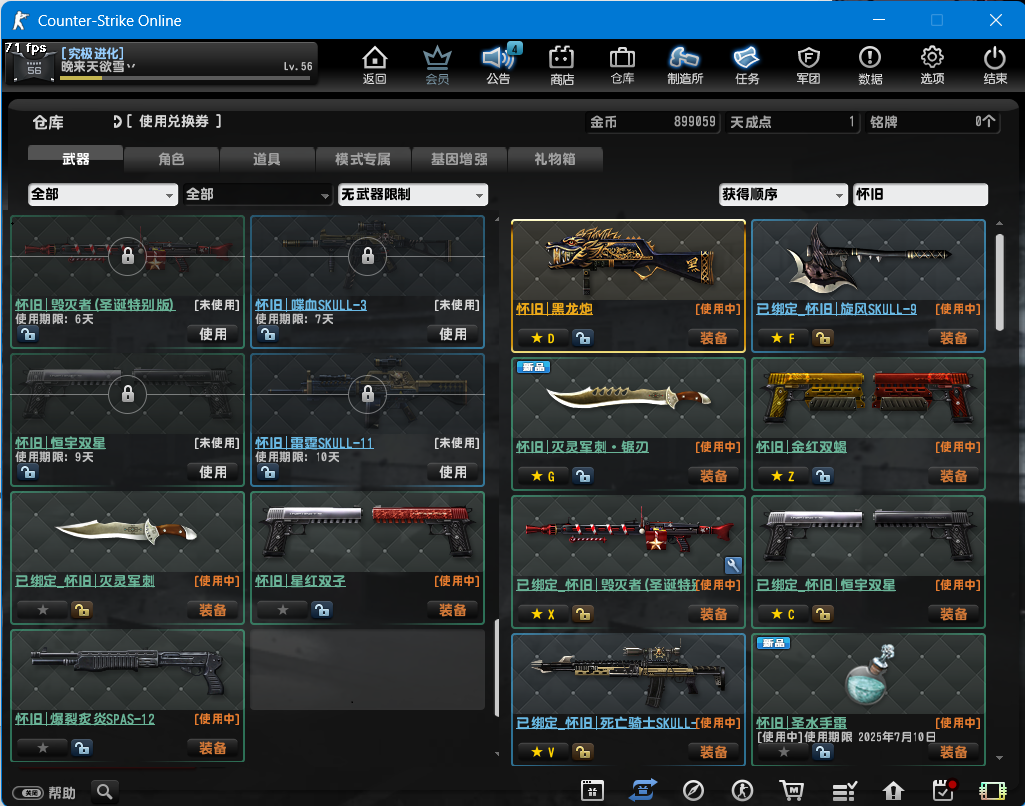Viewport: 1025px width, 806px height.
Task: Toggle star favorite on 怀旧|金红双蝎 (Z)
Action: click(783, 476)
